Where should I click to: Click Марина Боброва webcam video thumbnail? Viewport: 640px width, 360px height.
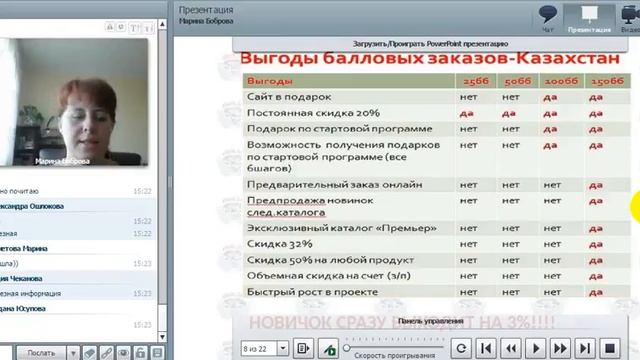[74, 102]
